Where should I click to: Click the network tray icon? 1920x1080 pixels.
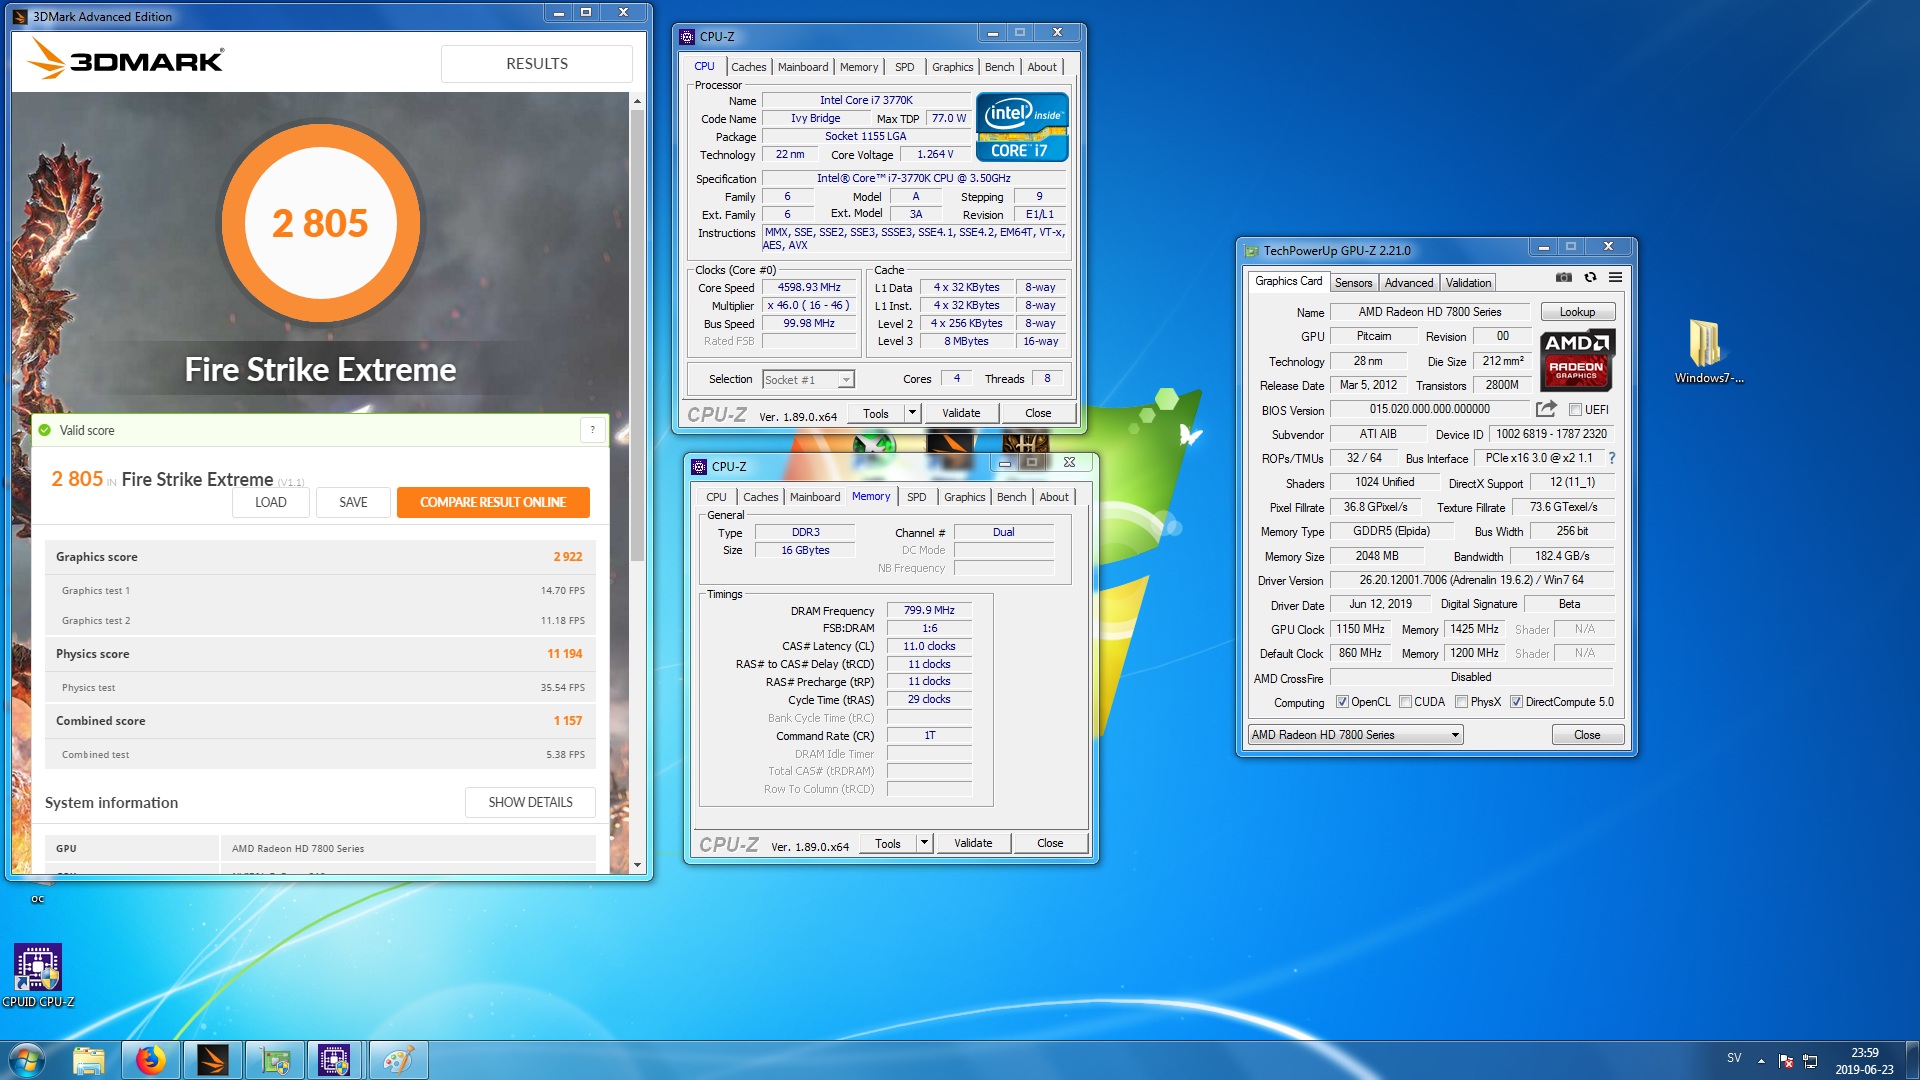pyautogui.click(x=1810, y=1061)
